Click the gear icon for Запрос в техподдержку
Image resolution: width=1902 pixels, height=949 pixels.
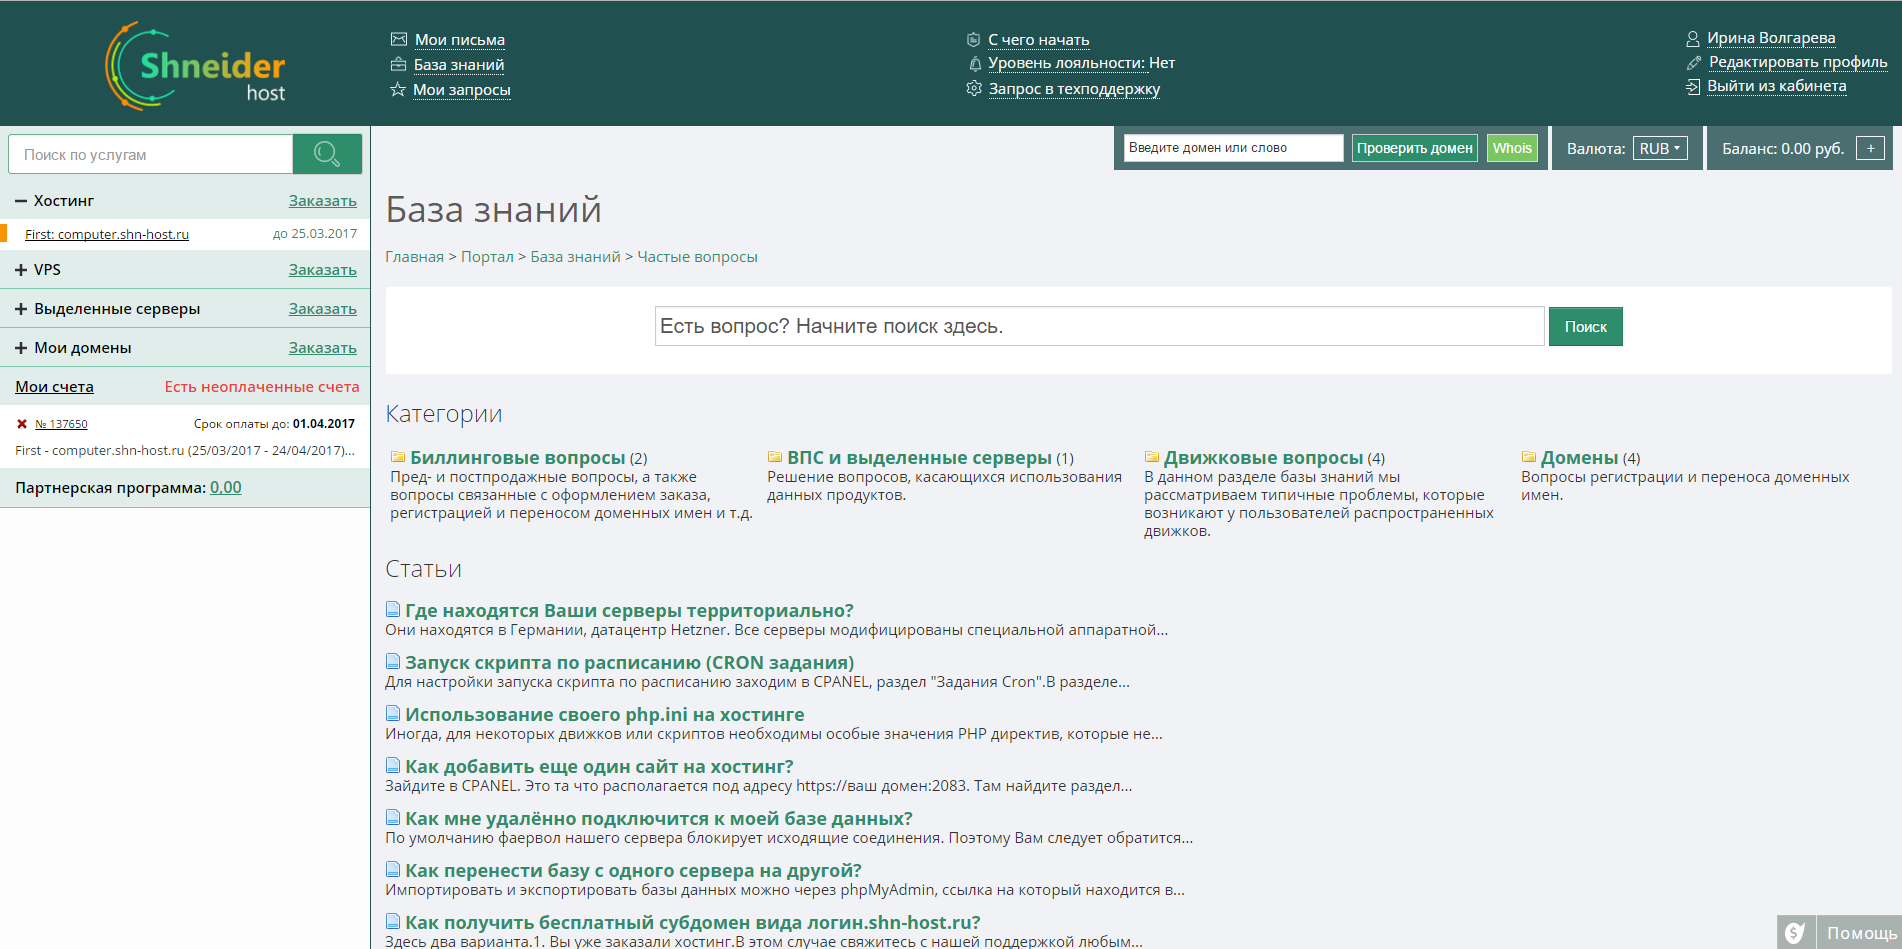[x=973, y=88]
